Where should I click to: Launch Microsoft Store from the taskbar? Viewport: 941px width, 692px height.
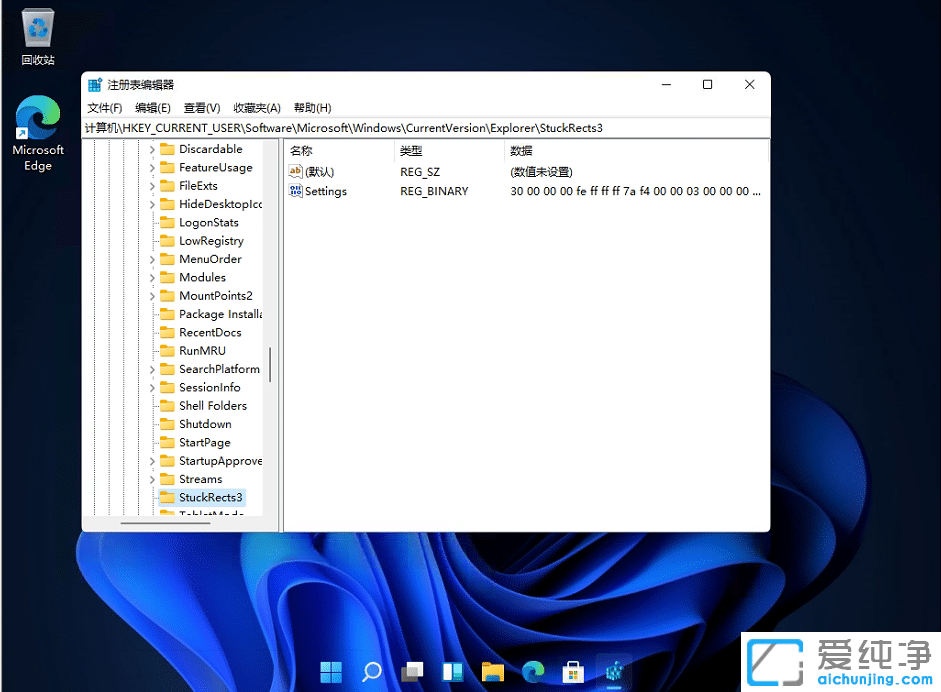pos(573,671)
